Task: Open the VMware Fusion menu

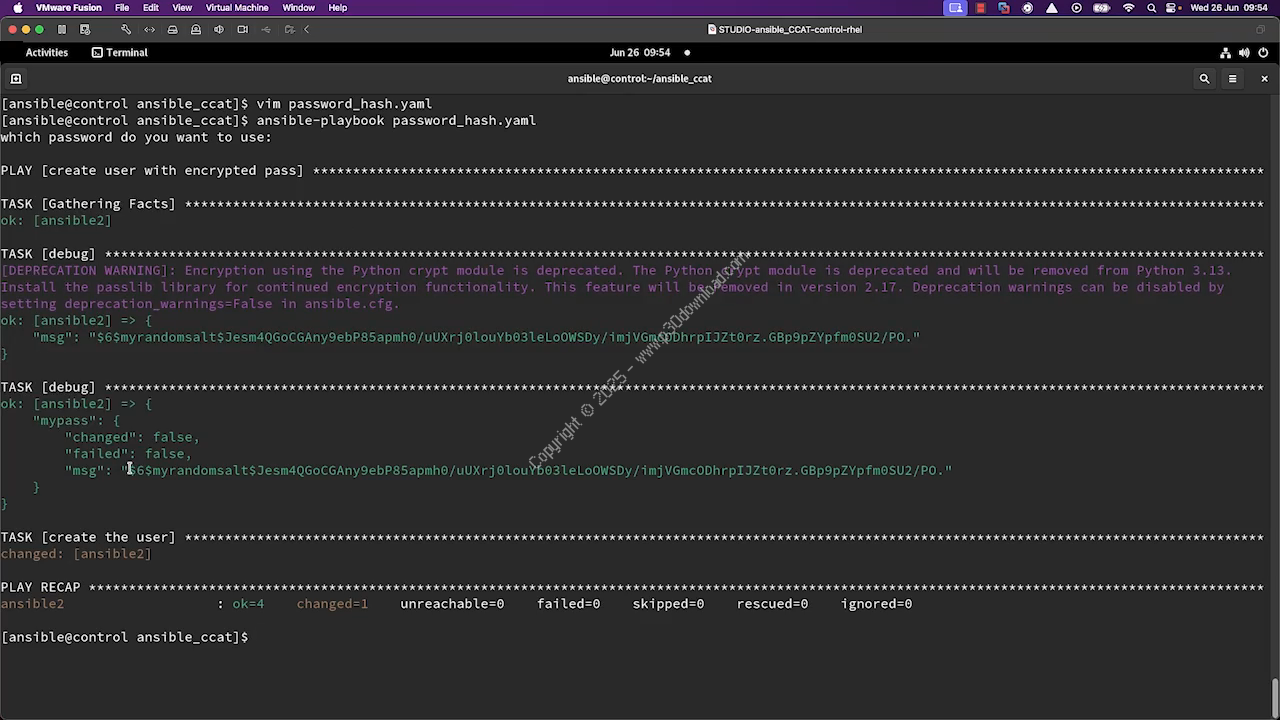Action: [x=68, y=8]
